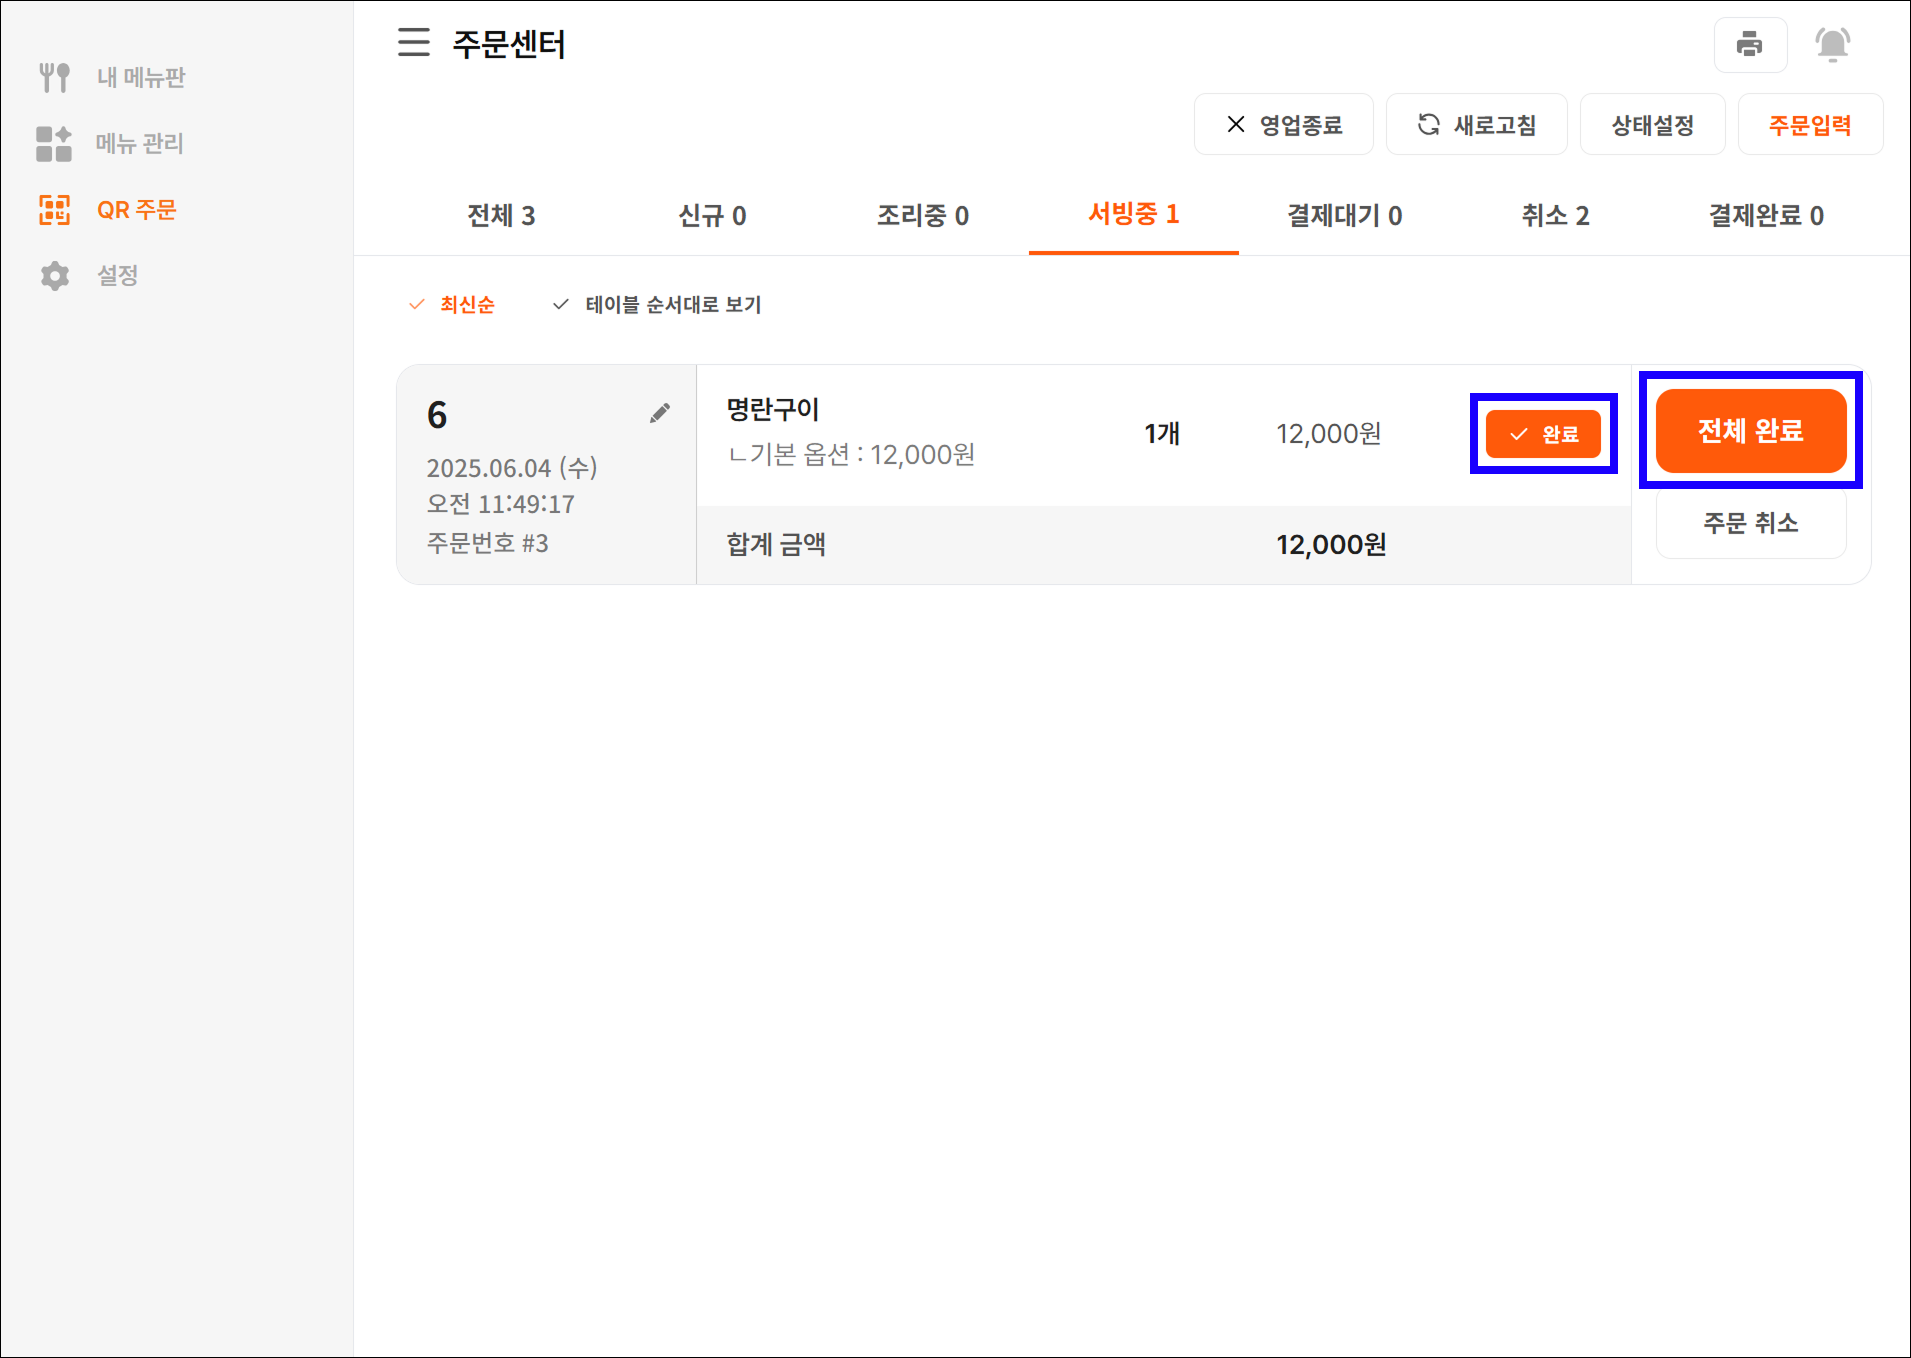Click the pencil edit icon for table 6

pos(660,413)
